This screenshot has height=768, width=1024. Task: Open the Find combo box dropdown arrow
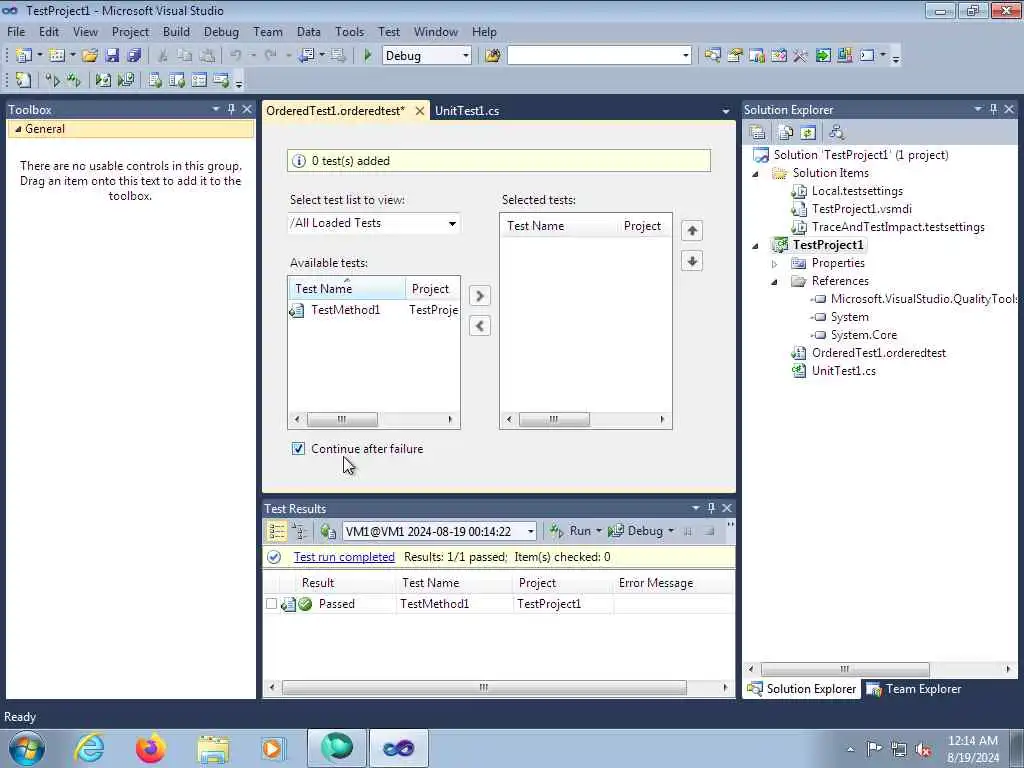pyautogui.click(x=685, y=56)
